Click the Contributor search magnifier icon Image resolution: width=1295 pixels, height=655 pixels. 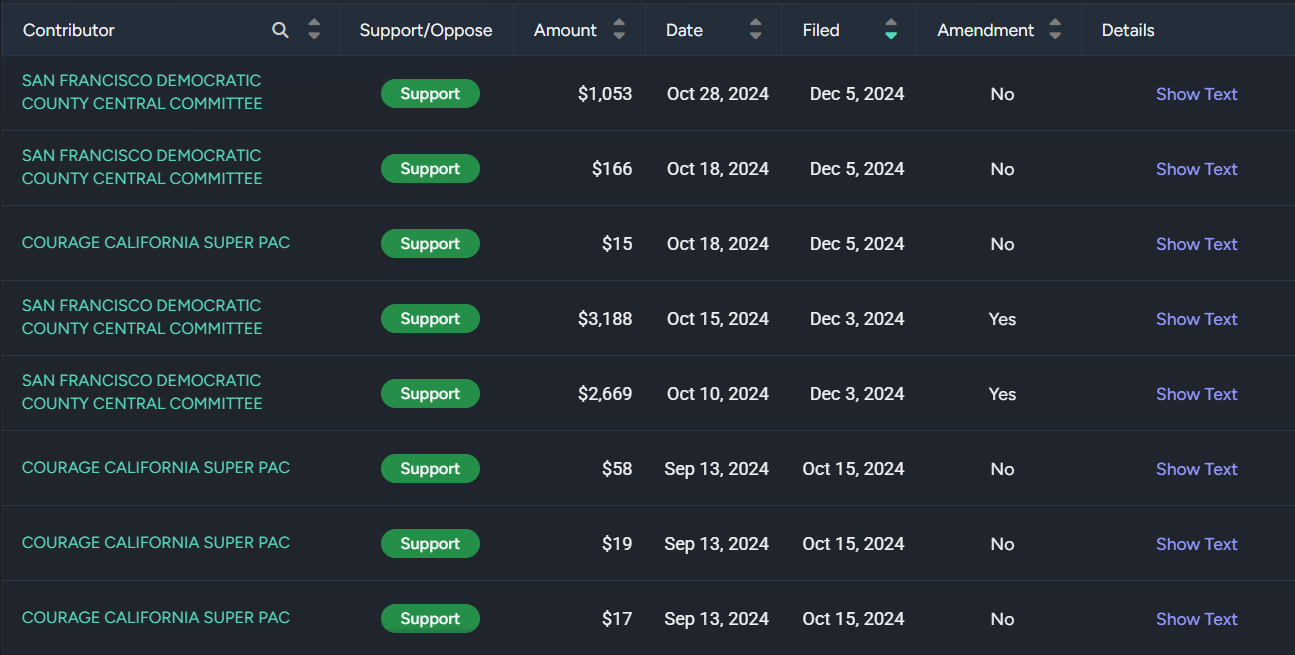click(x=280, y=30)
